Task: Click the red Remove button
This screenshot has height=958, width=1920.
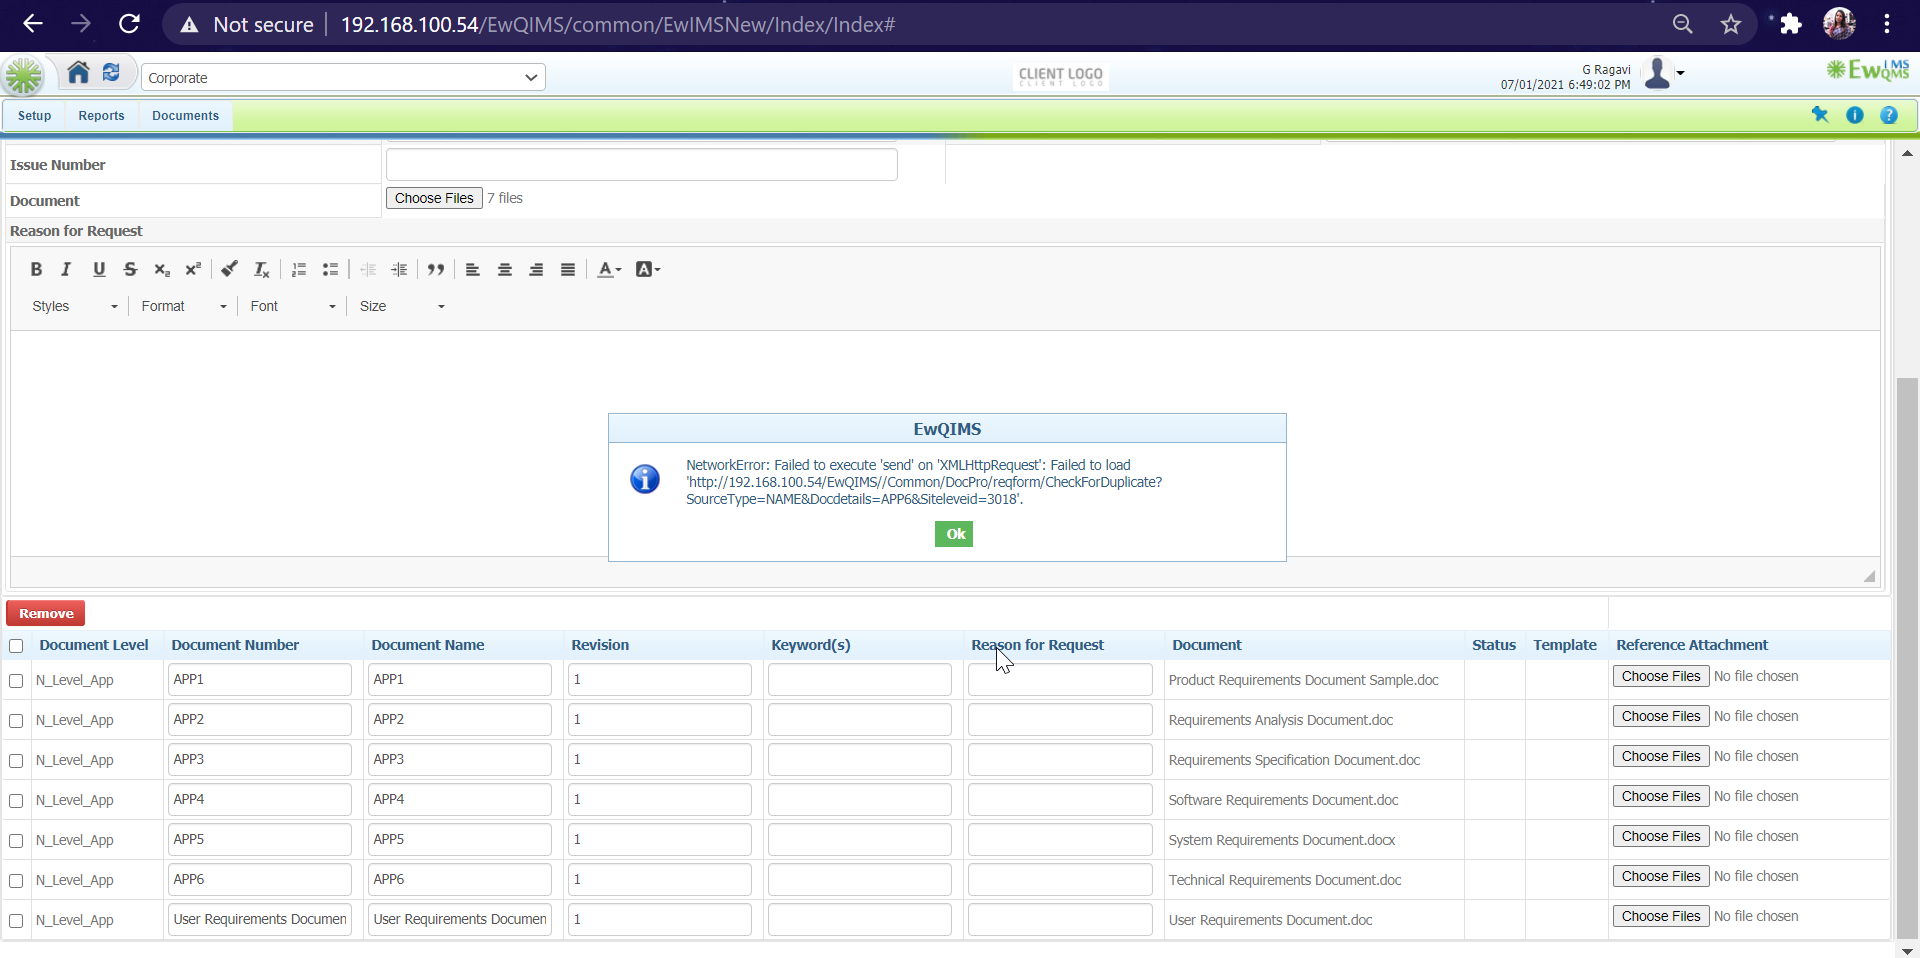Action: [x=46, y=613]
